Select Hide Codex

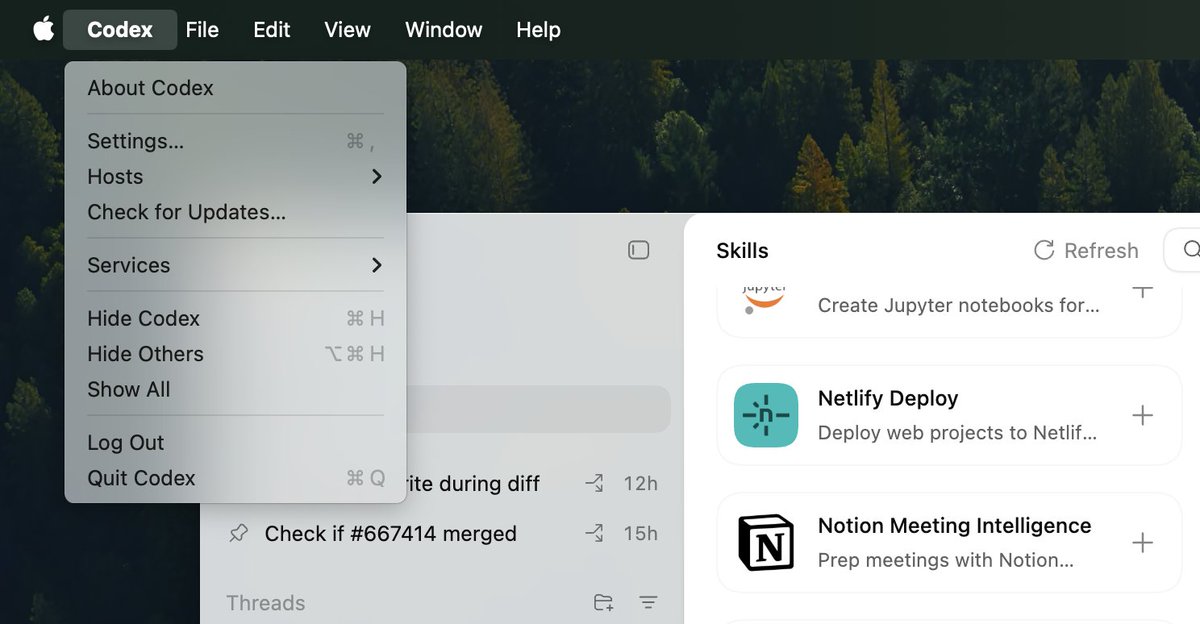tap(235, 318)
